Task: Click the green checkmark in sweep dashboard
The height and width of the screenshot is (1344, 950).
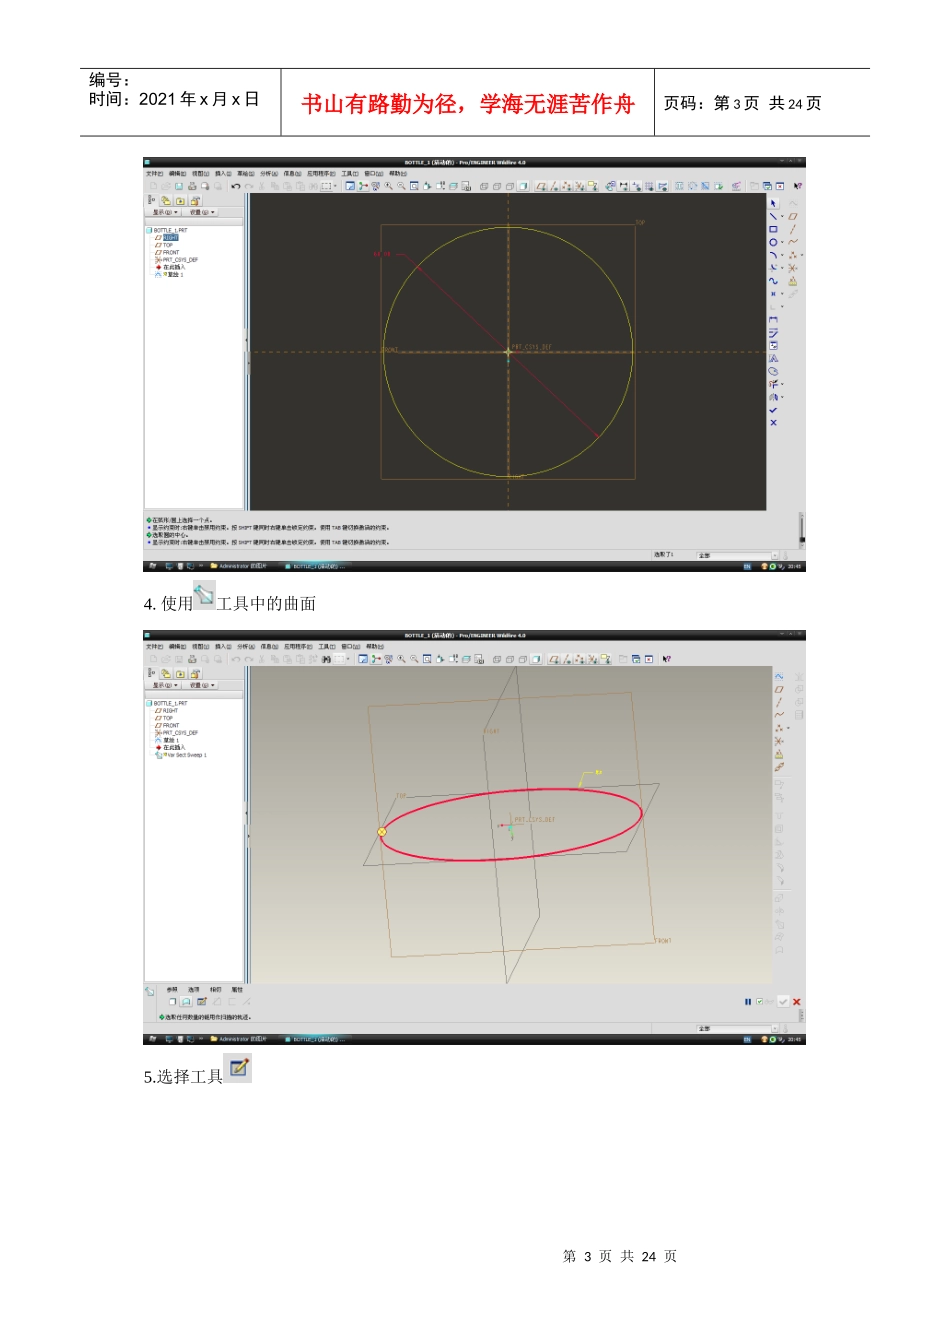Action: point(783,1002)
